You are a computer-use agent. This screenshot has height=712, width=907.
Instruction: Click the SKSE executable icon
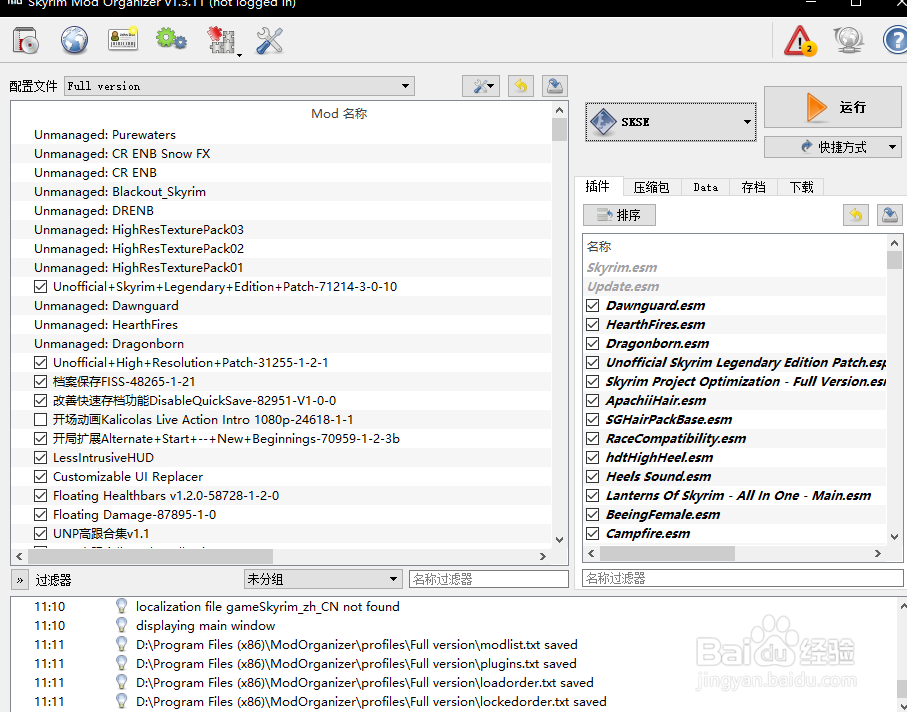[x=603, y=121]
